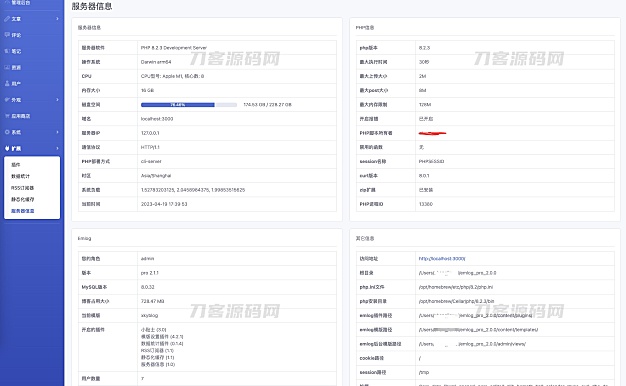Click the cli-server deployment value

point(151,162)
